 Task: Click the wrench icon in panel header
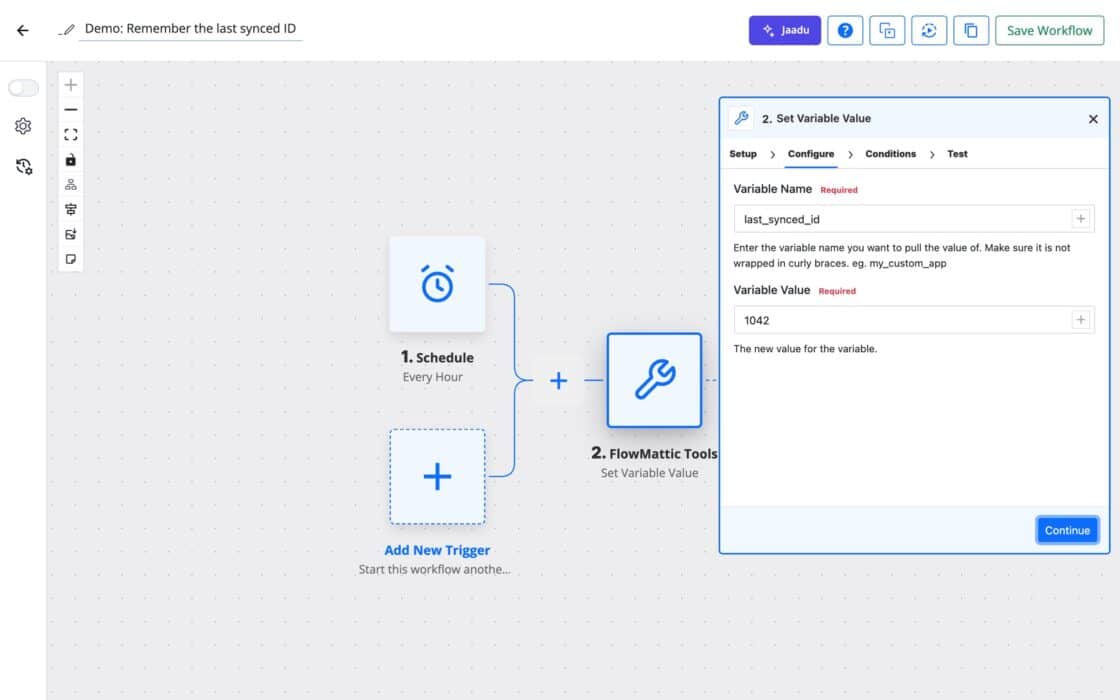click(x=741, y=118)
